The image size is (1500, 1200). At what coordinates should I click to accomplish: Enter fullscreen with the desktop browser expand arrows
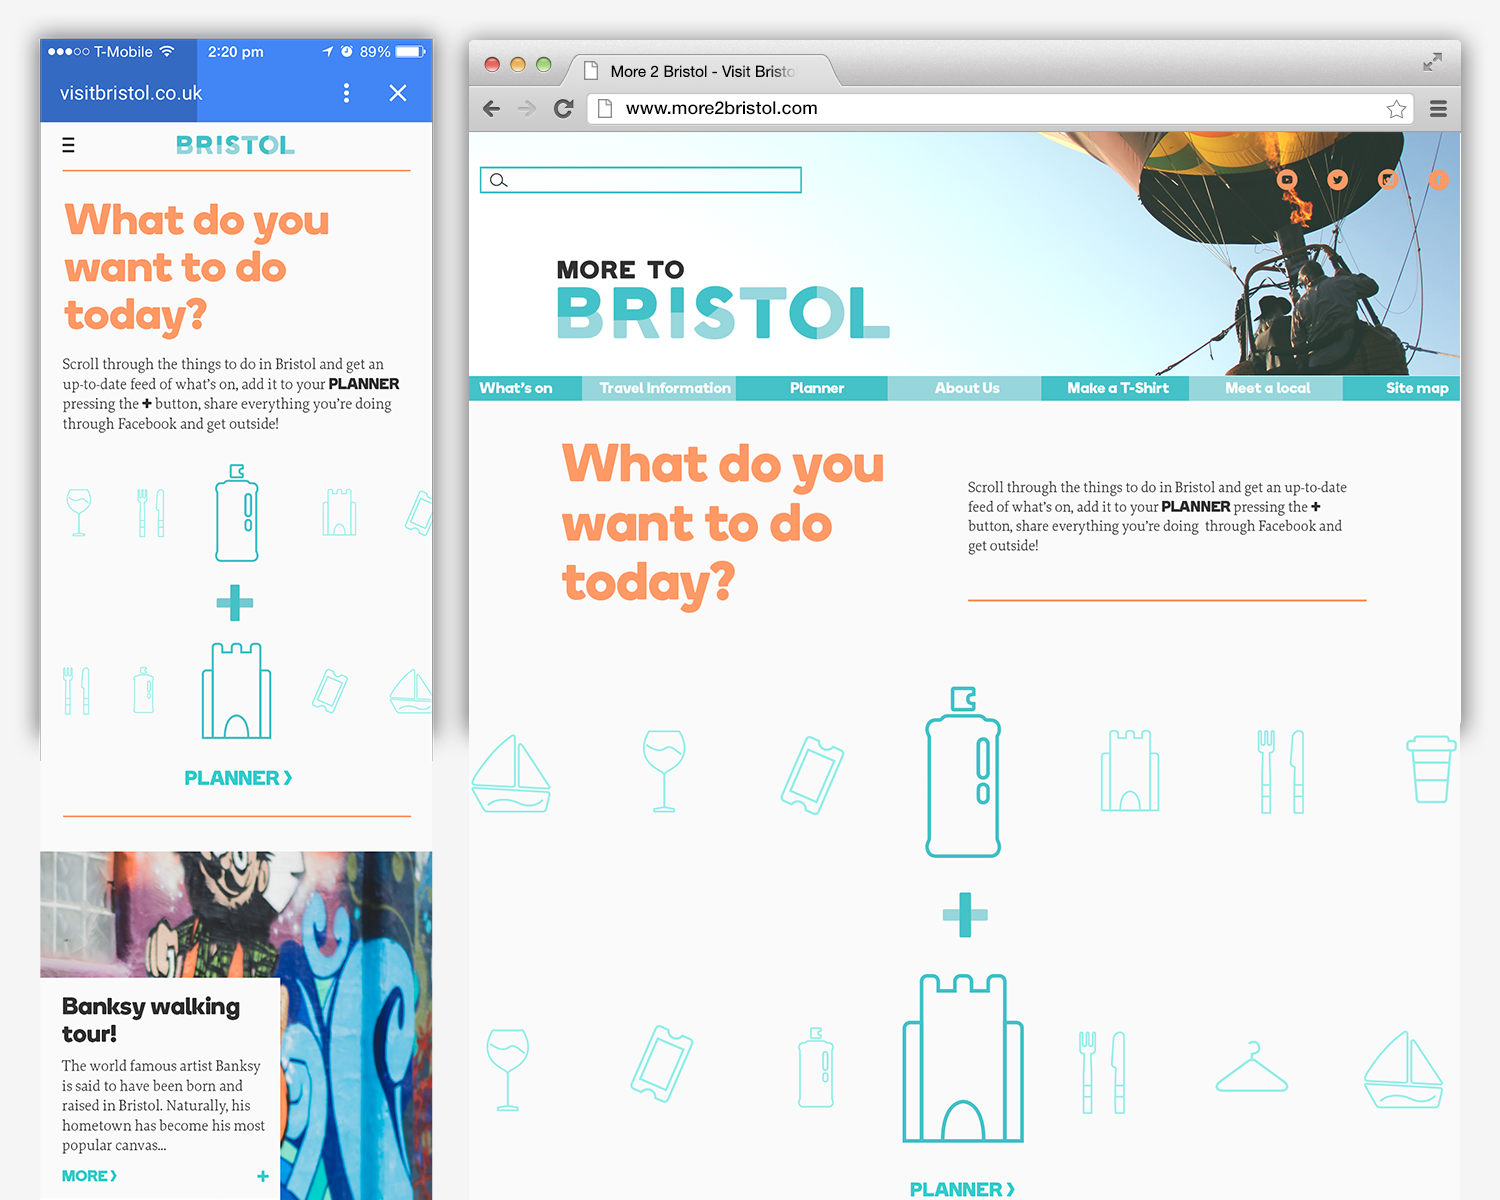(x=1433, y=62)
